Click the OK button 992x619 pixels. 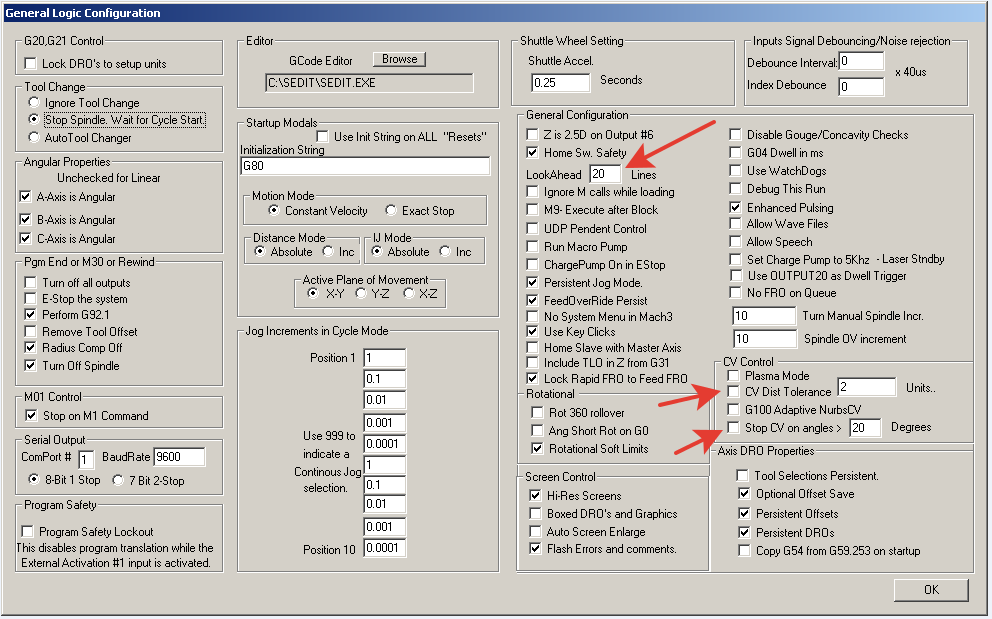(931, 589)
